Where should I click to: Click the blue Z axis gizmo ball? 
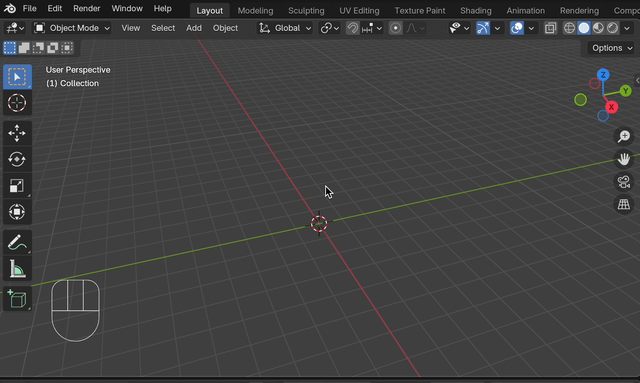tap(603, 75)
